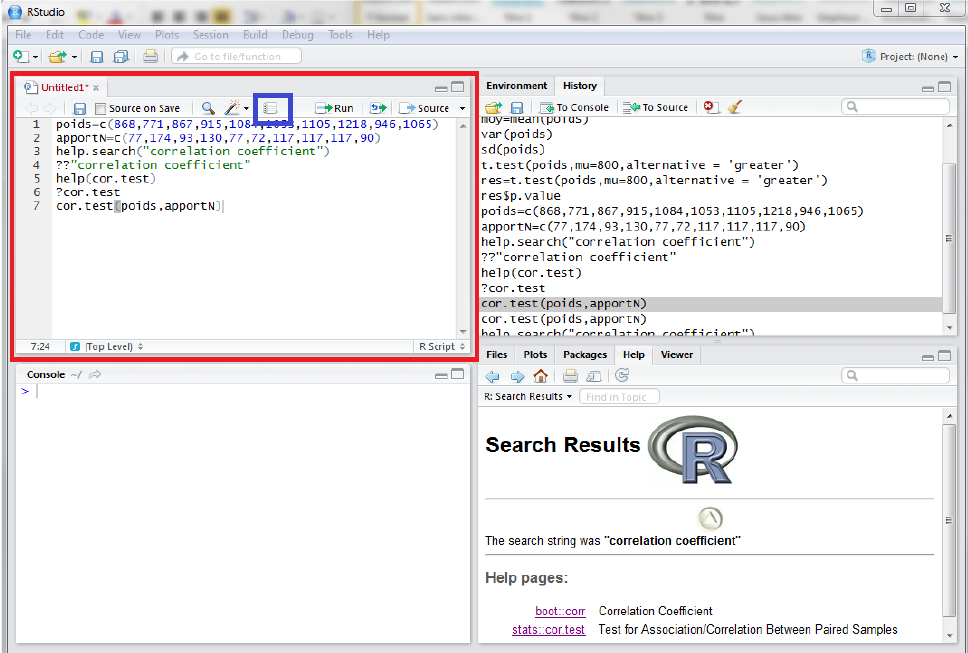Enable the Source on Save checkbox
The width and height of the screenshot is (968, 653).
[100, 109]
